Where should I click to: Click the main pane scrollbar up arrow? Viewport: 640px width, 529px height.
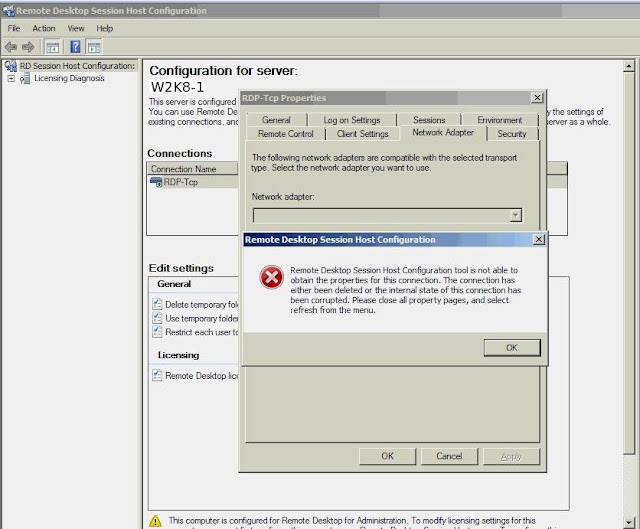pyautogui.click(x=629, y=66)
